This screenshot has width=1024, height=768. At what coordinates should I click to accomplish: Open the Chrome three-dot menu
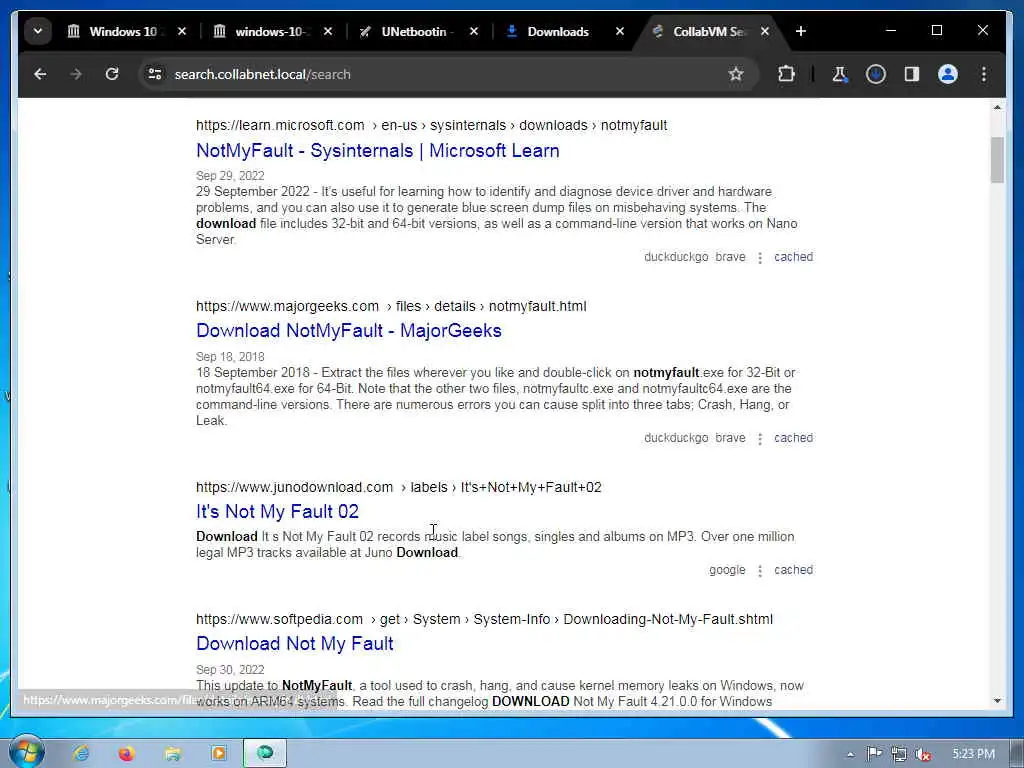pos(984,74)
